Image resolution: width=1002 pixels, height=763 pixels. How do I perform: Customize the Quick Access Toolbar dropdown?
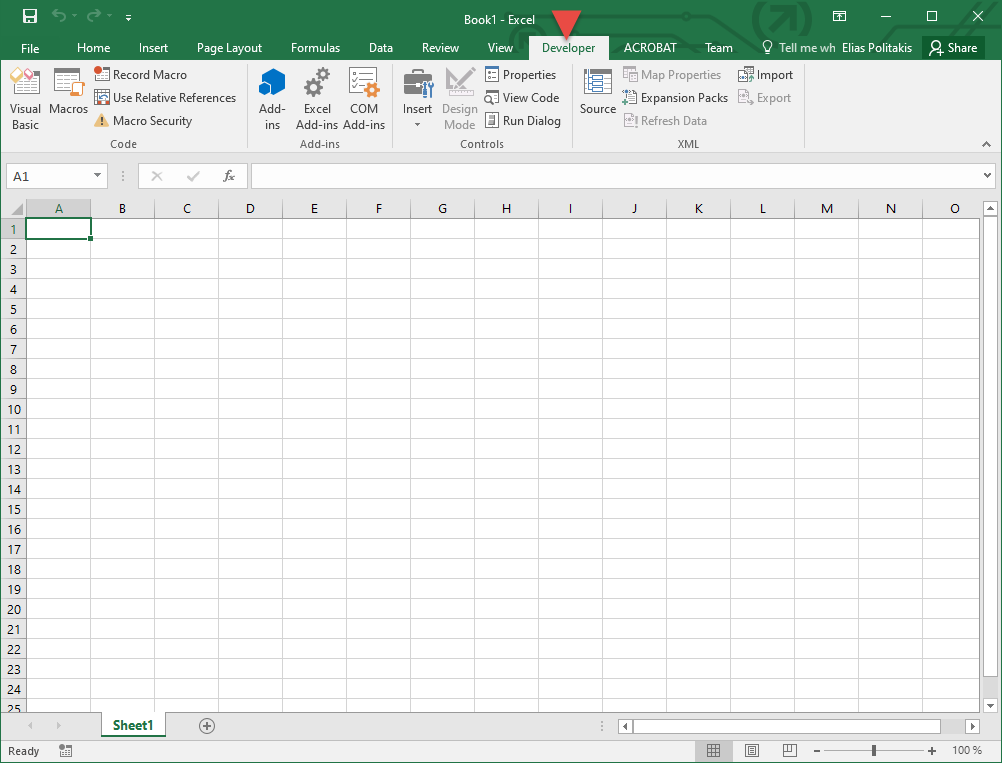coord(128,17)
